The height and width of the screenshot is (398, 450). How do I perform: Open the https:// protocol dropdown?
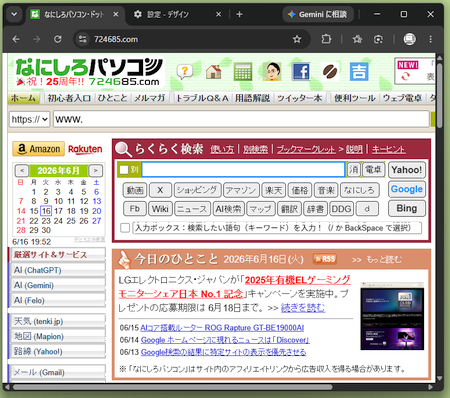tap(30, 119)
